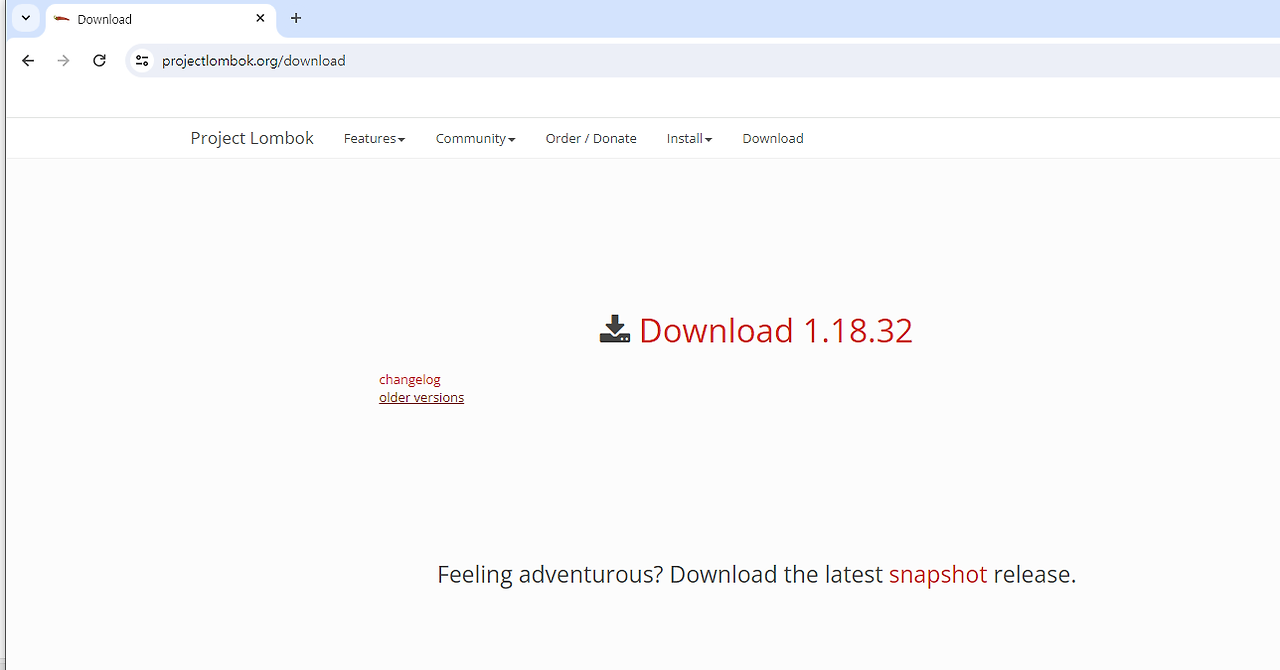Screen dimensions: 1280x670
Task: Click the Lombok favicon on the tab
Action: point(62,19)
